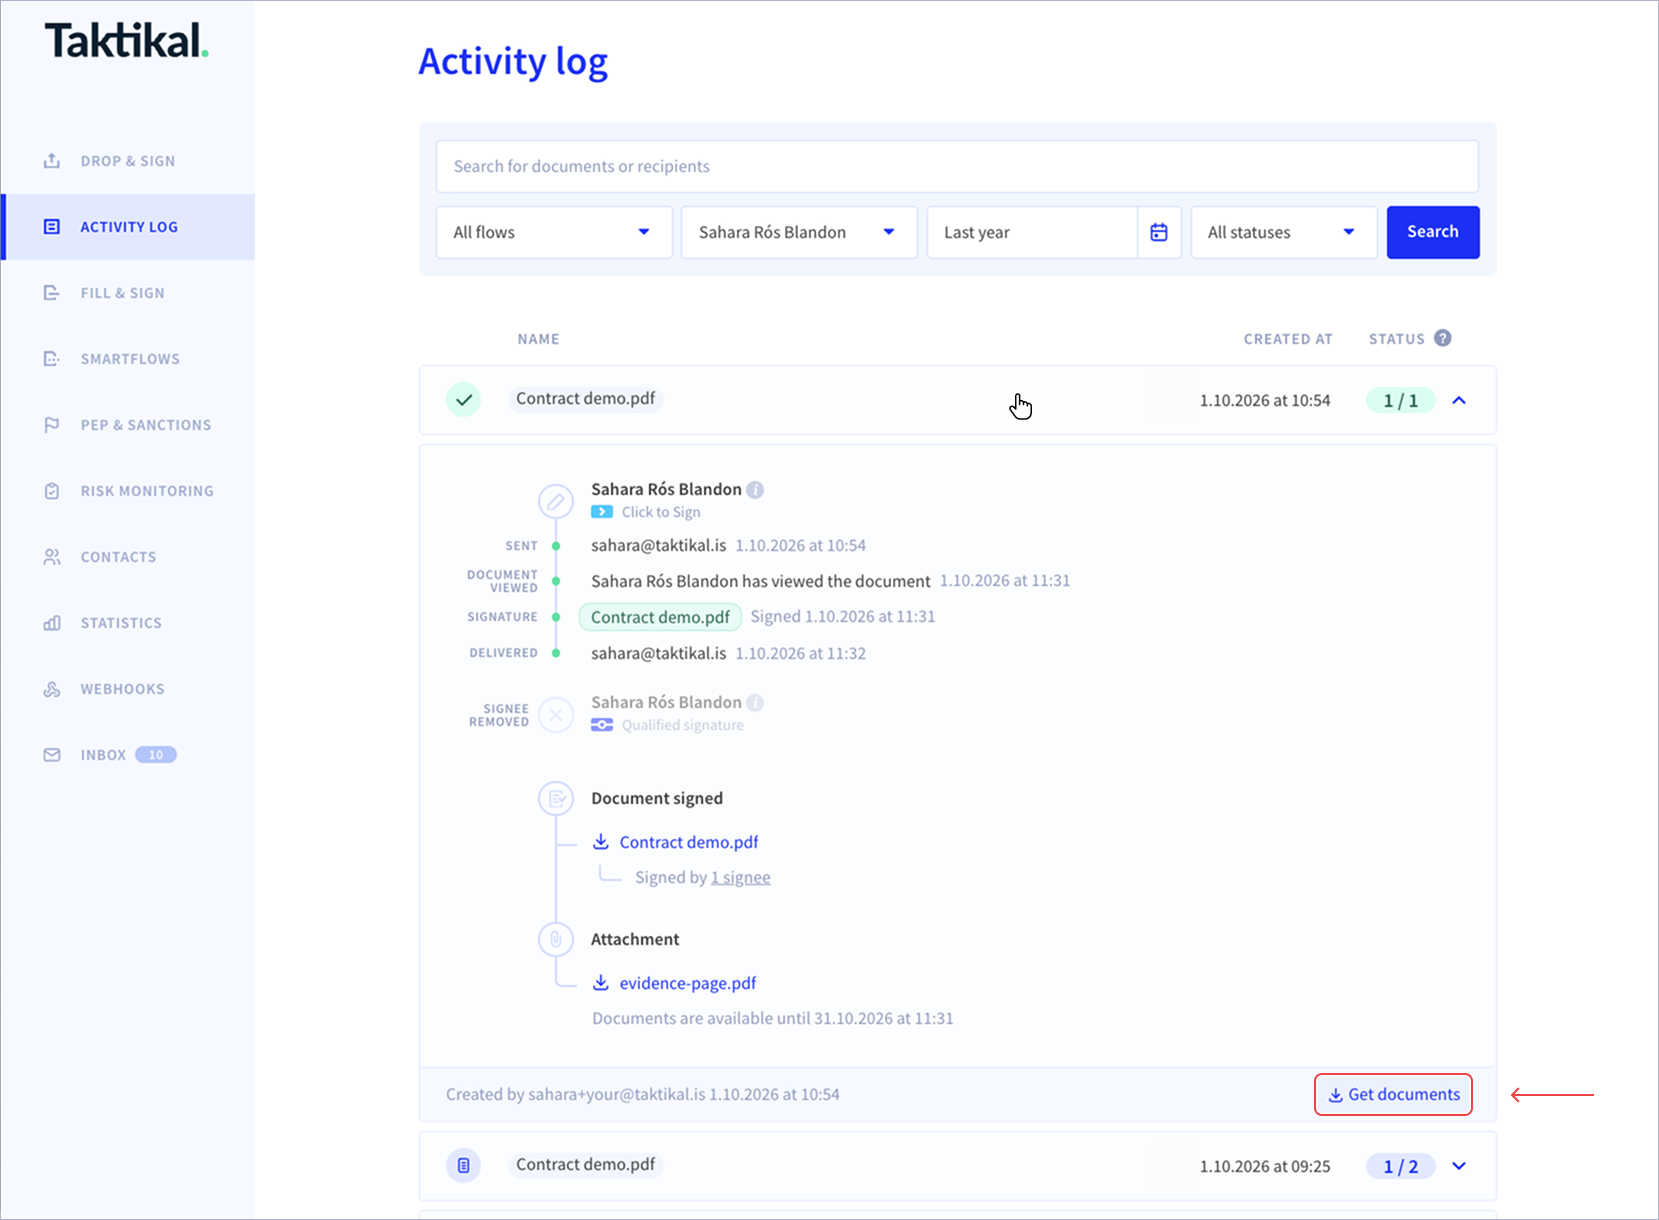Click the Get documents button
1659x1220 pixels.
point(1393,1094)
